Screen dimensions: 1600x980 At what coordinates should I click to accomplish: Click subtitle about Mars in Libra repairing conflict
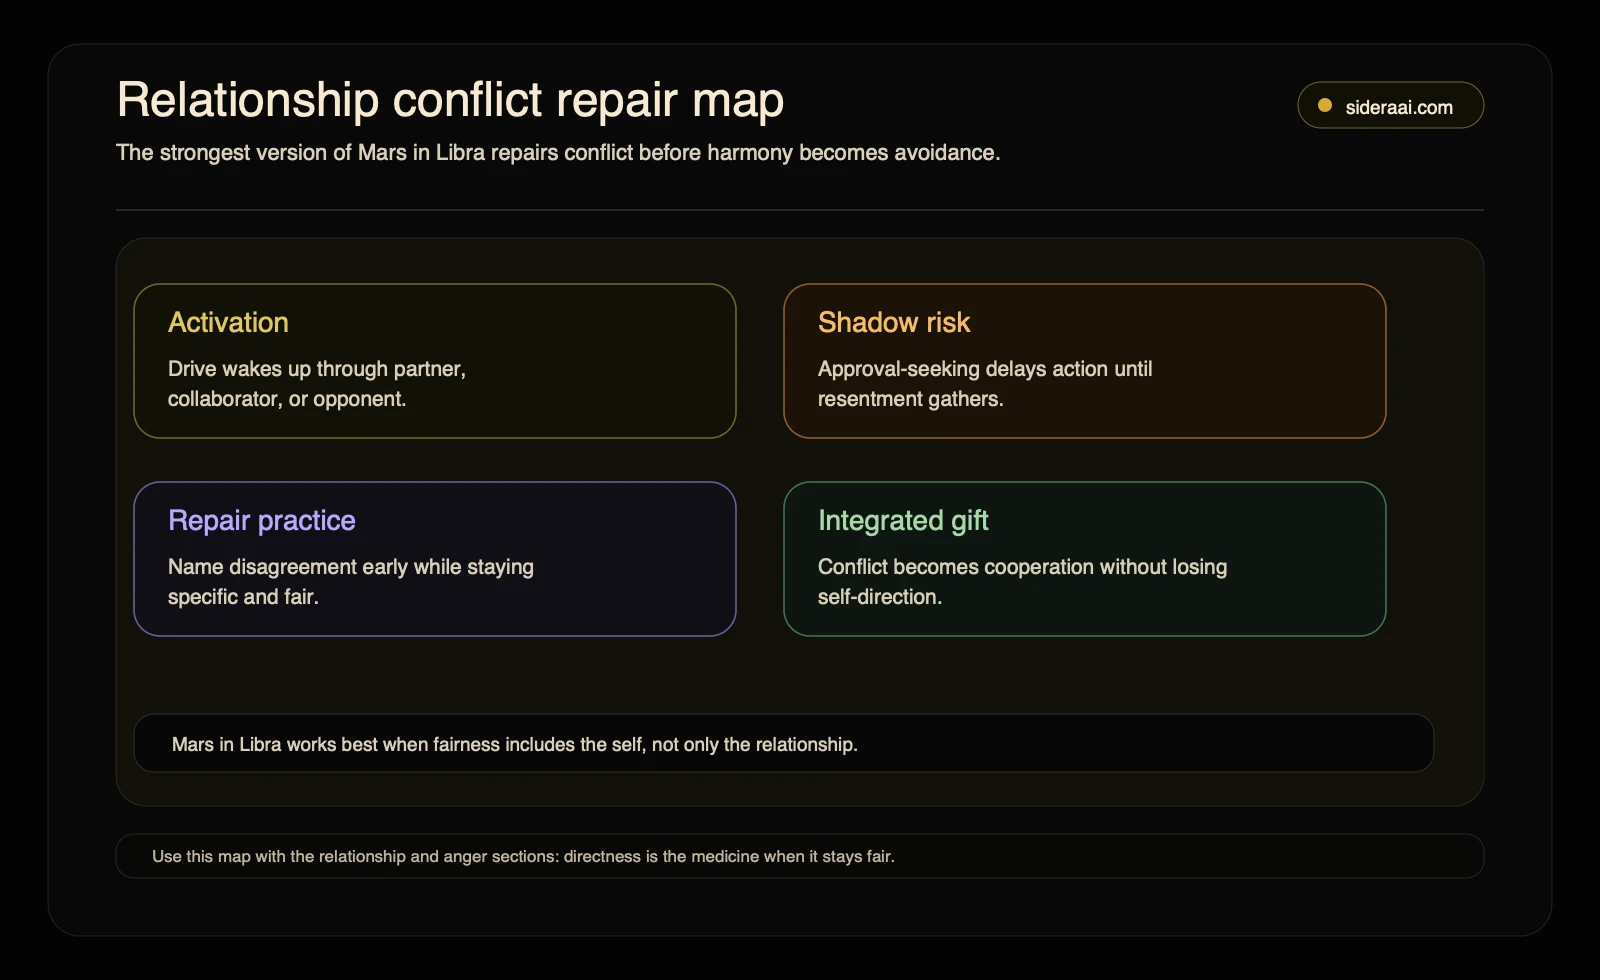(558, 152)
